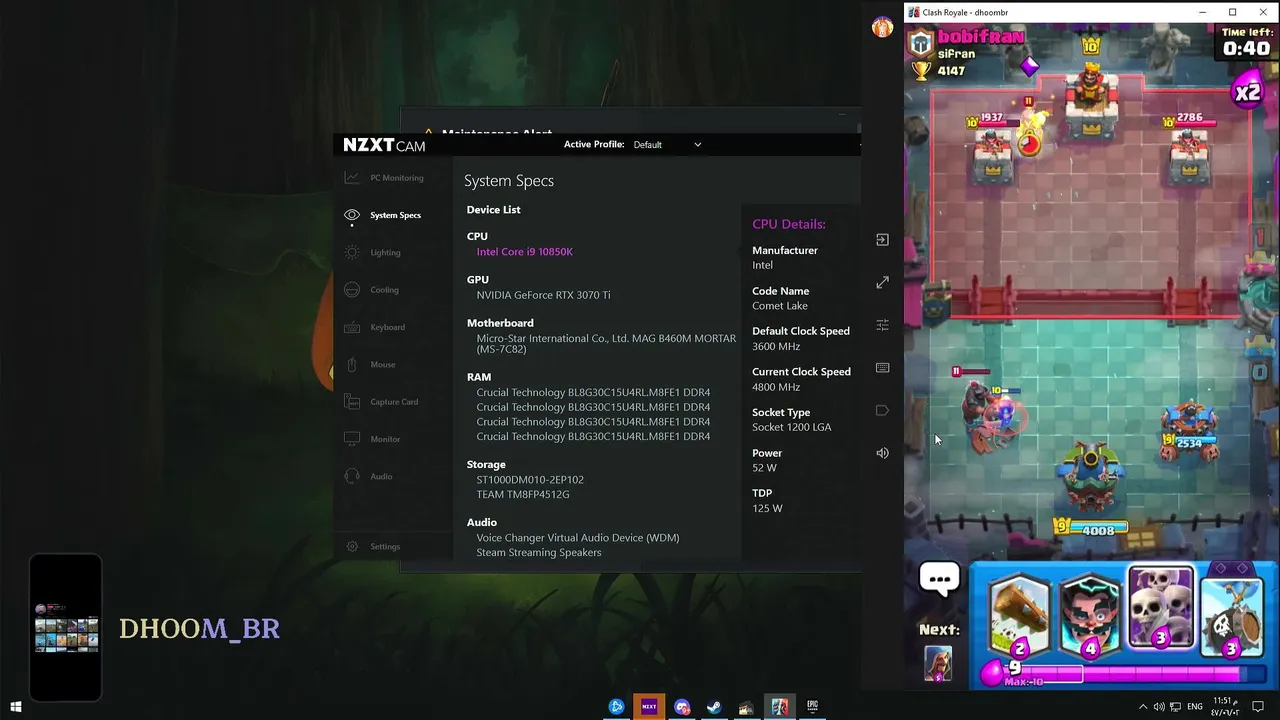This screenshot has width=1280, height=720.
Task: Select the Log card in Clash Royale hand
Action: pyautogui.click(x=1019, y=614)
